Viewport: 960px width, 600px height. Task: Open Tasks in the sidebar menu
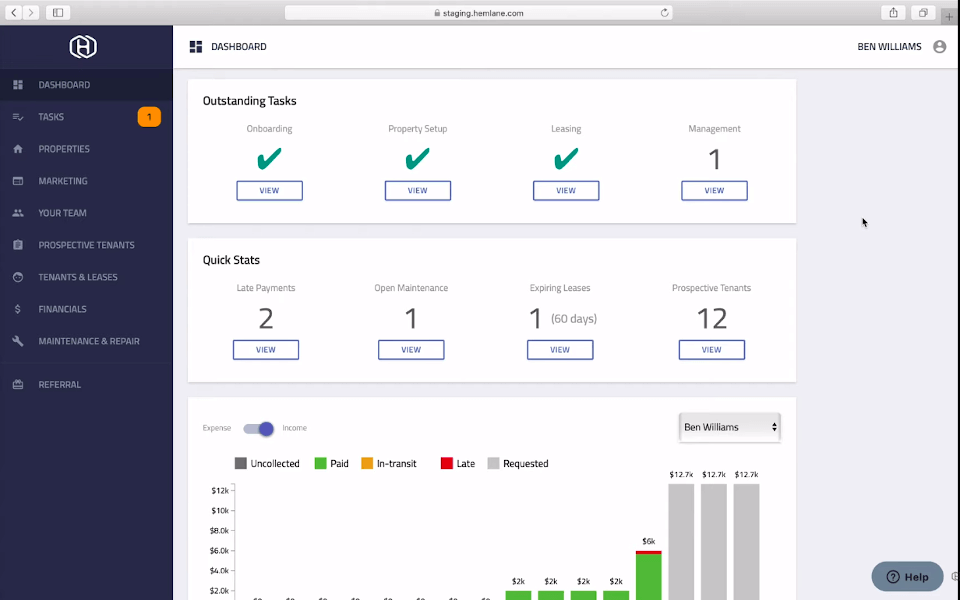[86, 117]
